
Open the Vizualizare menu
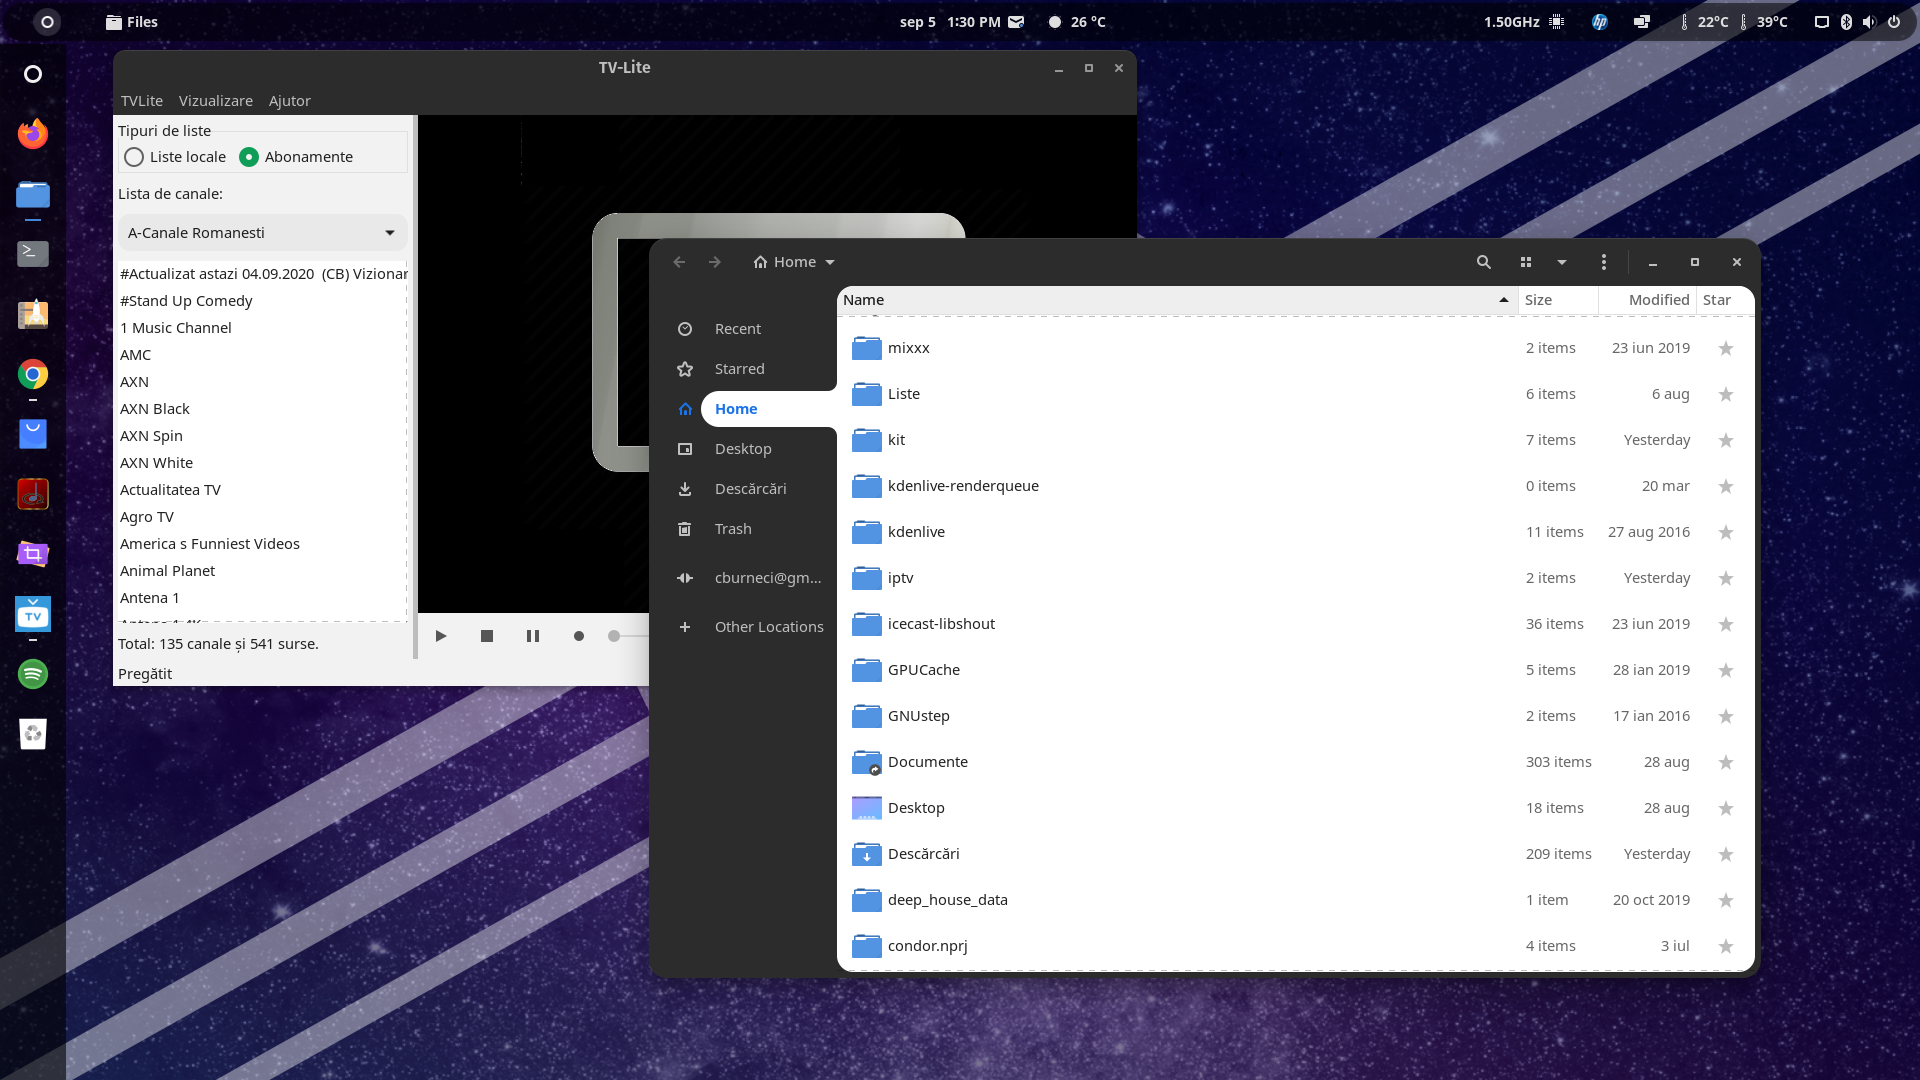tap(216, 101)
